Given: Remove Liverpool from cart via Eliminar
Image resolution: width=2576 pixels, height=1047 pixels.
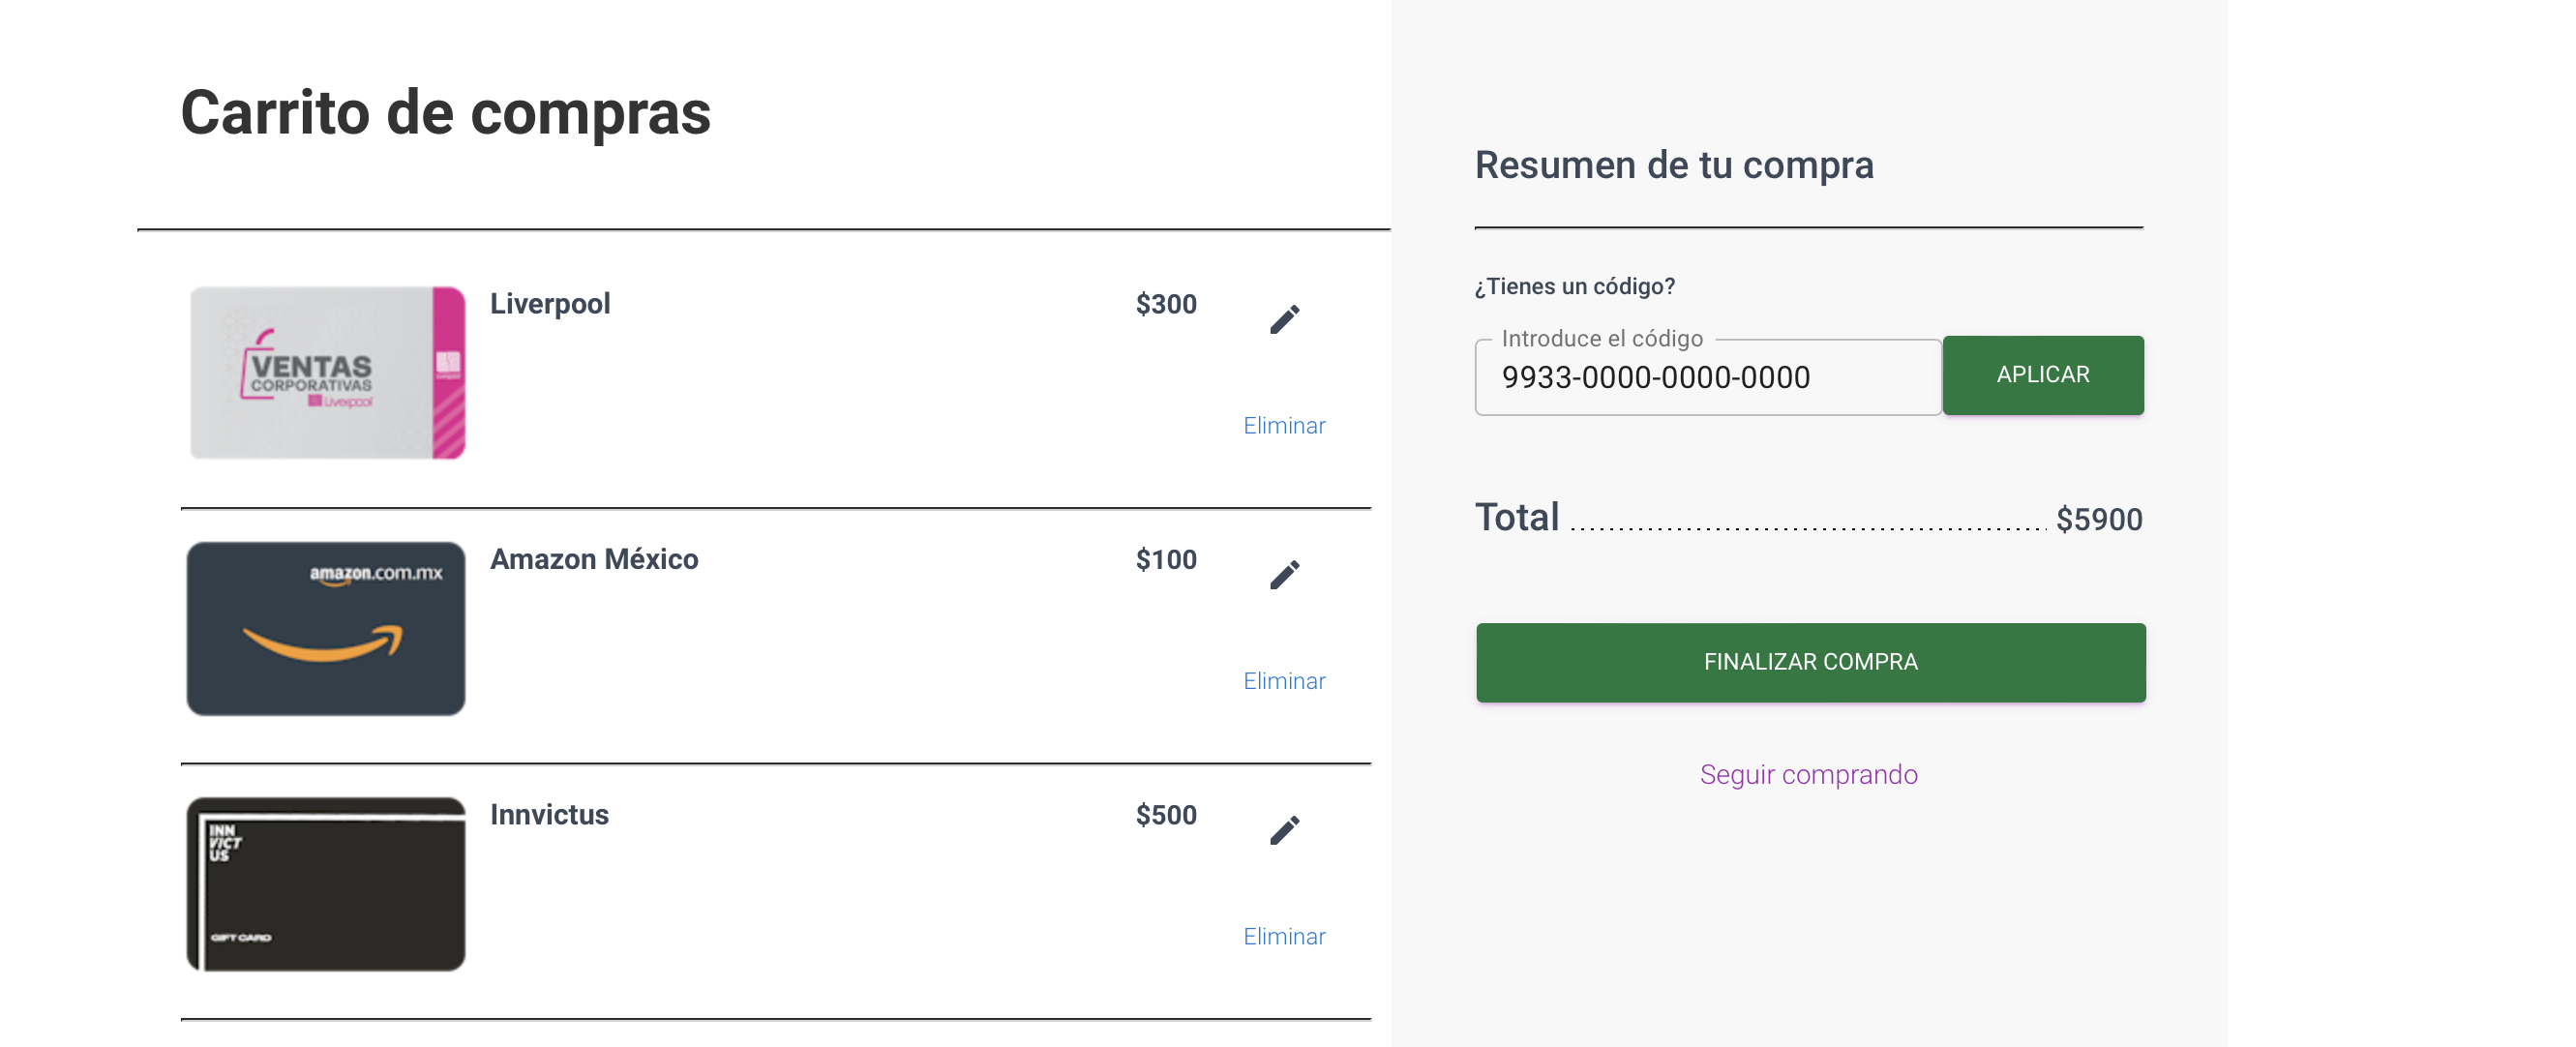Looking at the screenshot, I should (x=1284, y=426).
